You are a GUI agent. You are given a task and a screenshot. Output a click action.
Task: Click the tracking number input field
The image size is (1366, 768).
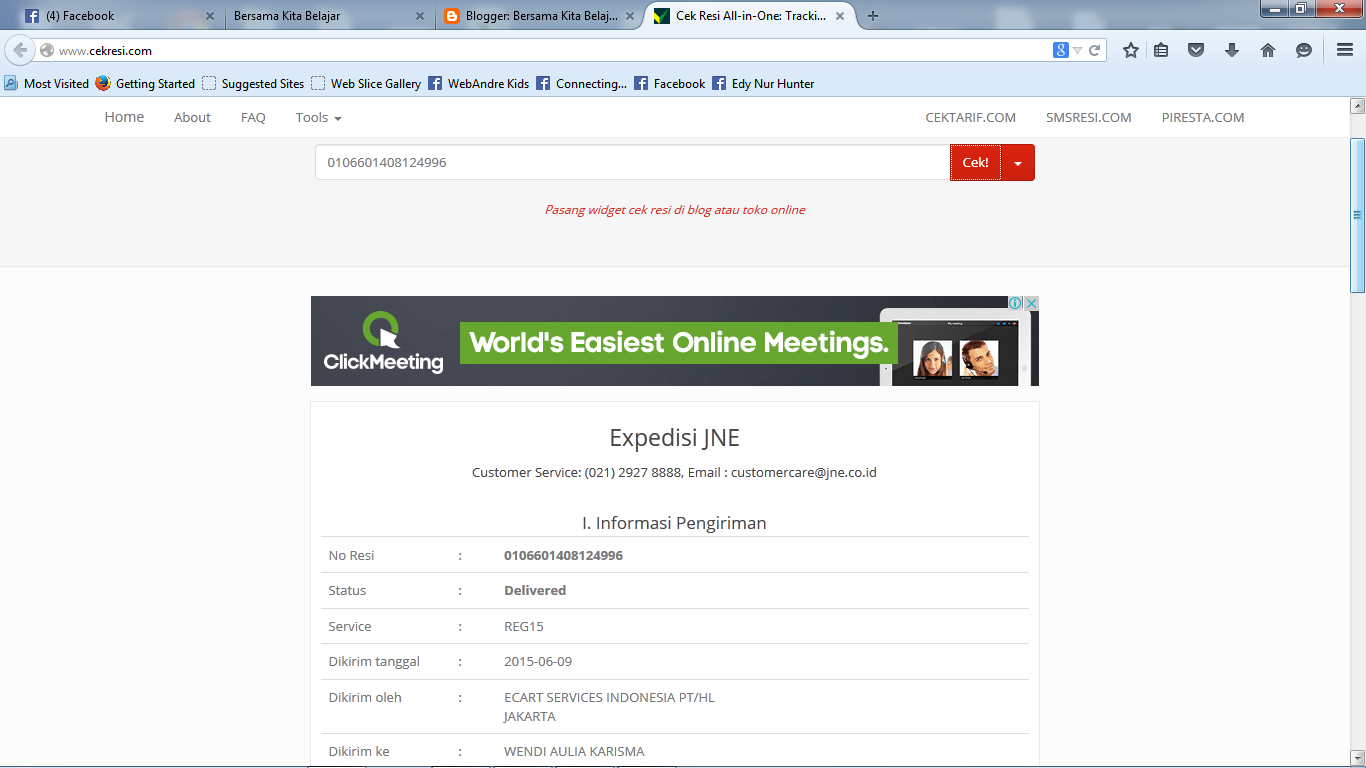click(x=632, y=162)
